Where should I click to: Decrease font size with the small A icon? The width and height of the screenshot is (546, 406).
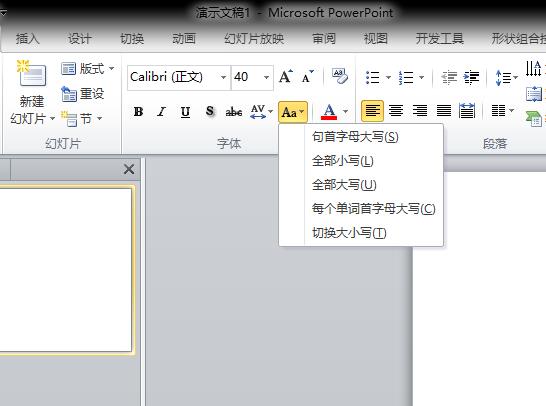coord(307,77)
